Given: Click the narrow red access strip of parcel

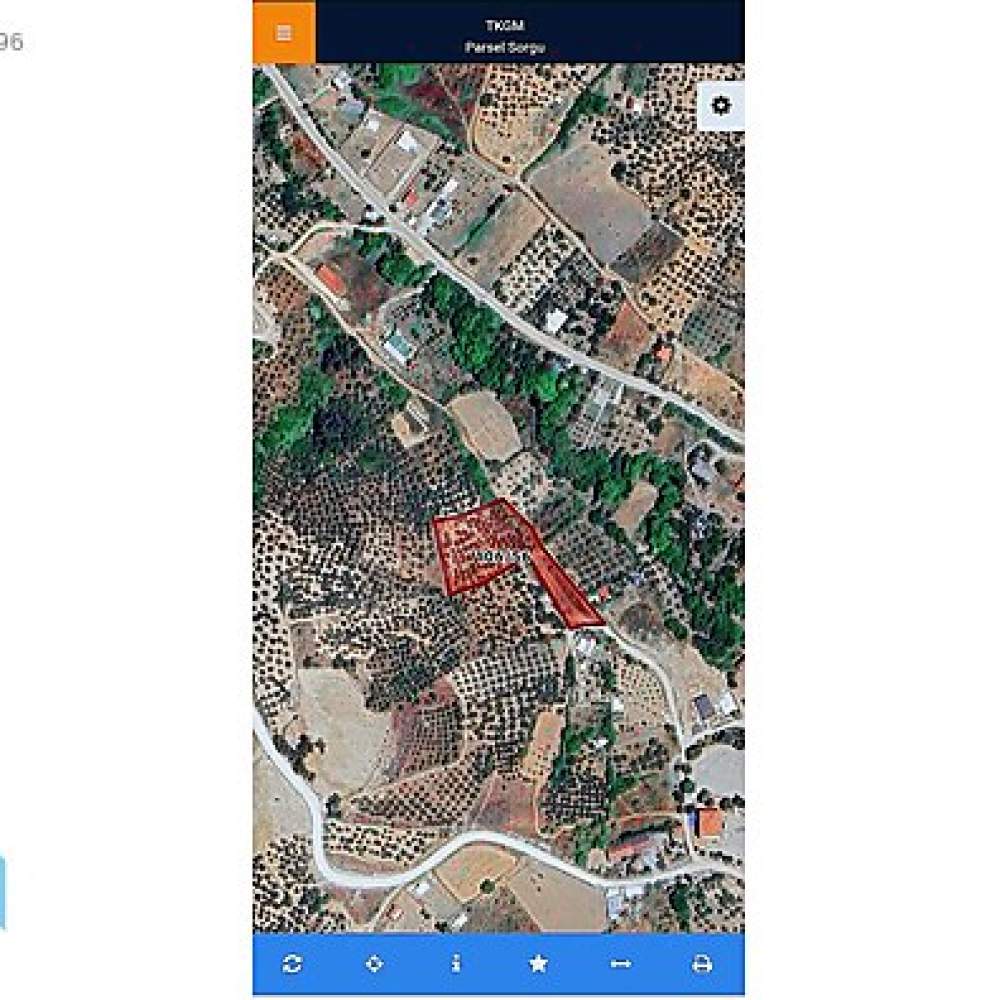Looking at the screenshot, I should 566,588.
